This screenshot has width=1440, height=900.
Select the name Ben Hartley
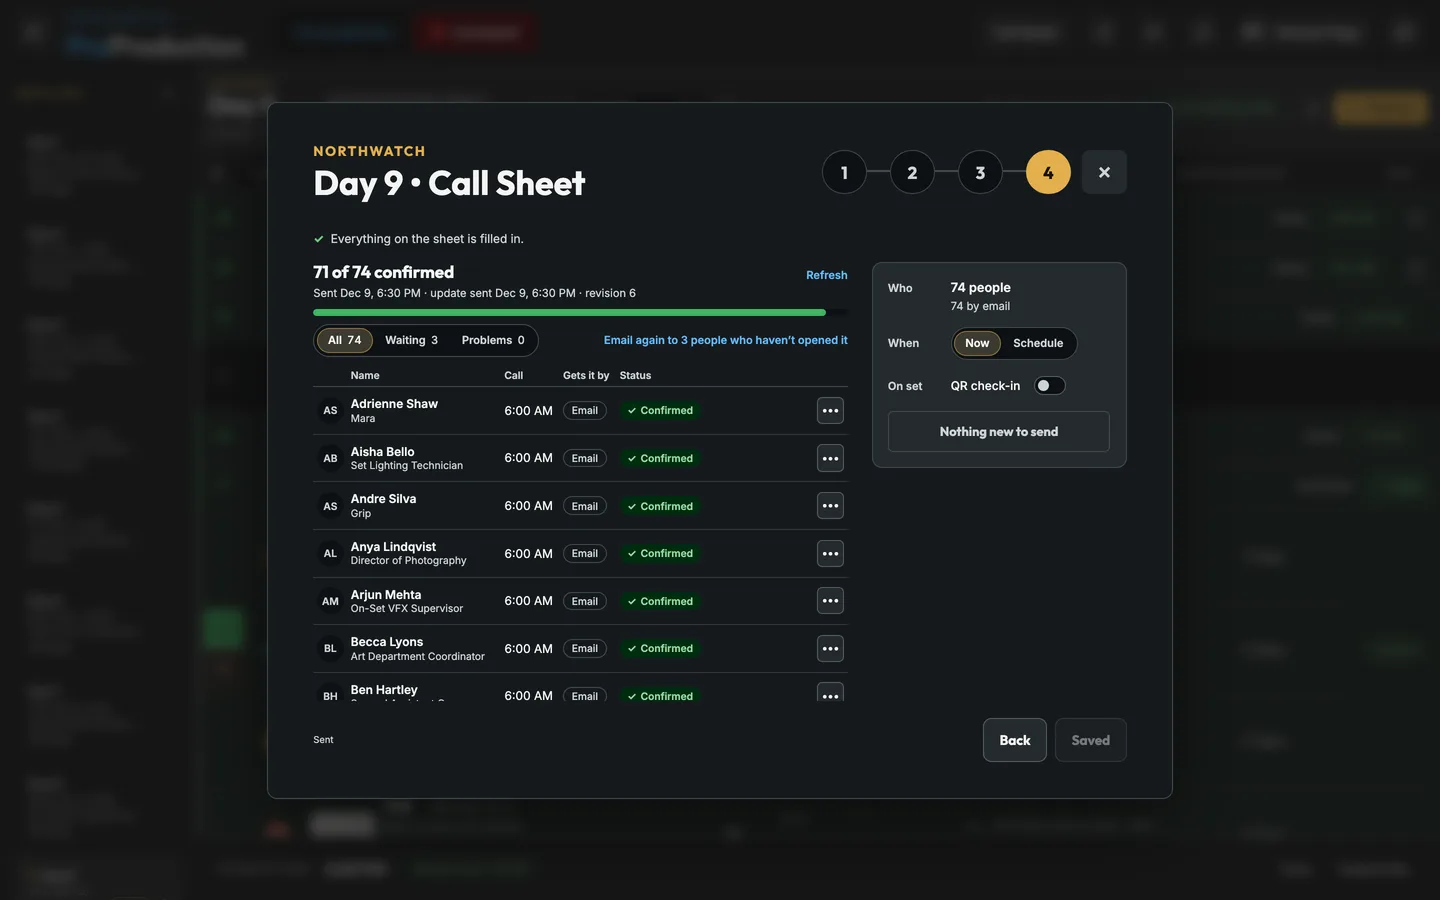click(x=384, y=690)
